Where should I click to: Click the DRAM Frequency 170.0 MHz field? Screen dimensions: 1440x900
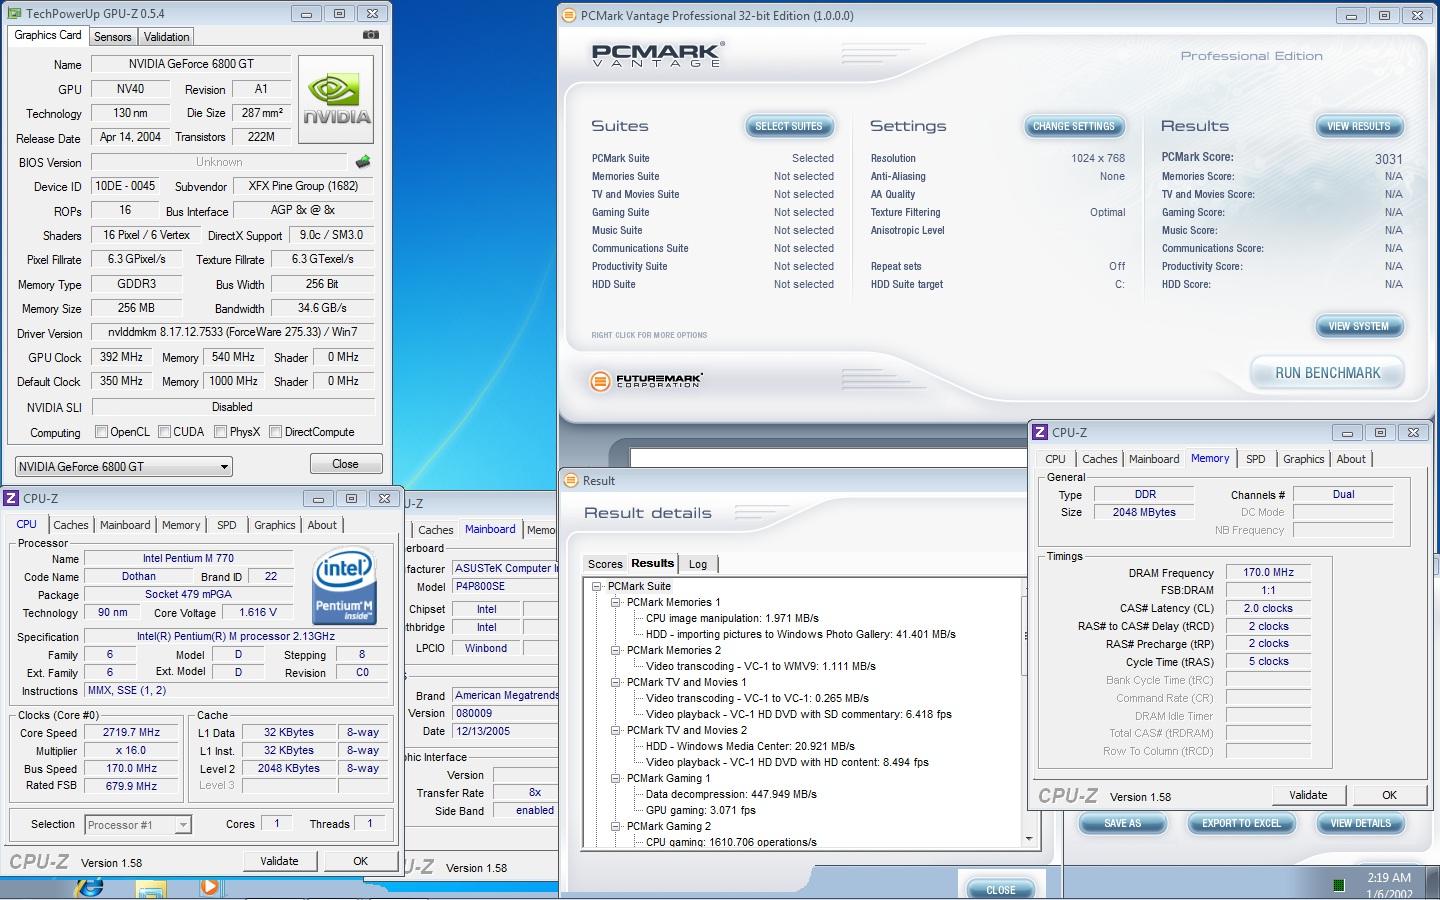point(1268,573)
